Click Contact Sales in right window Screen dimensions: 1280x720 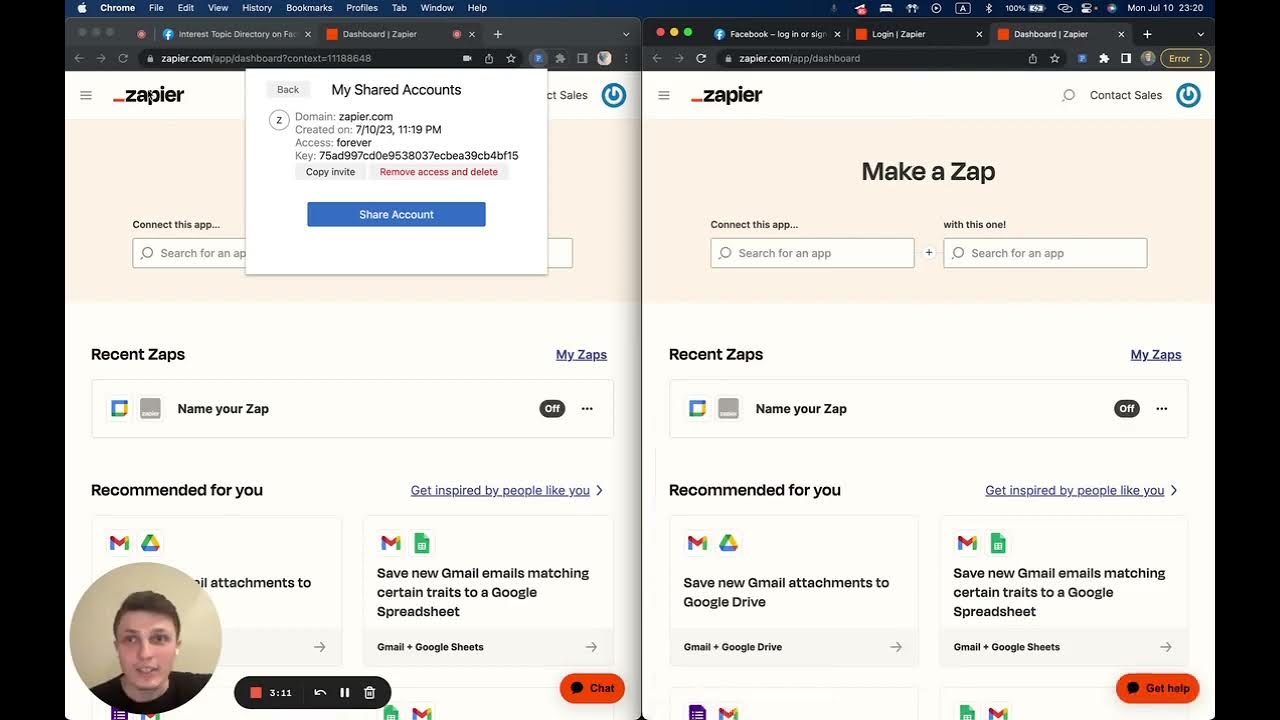pyautogui.click(x=1126, y=95)
